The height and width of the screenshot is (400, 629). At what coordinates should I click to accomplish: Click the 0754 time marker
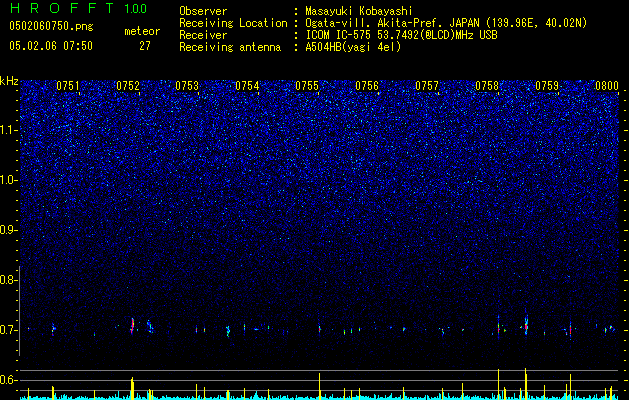click(x=247, y=86)
